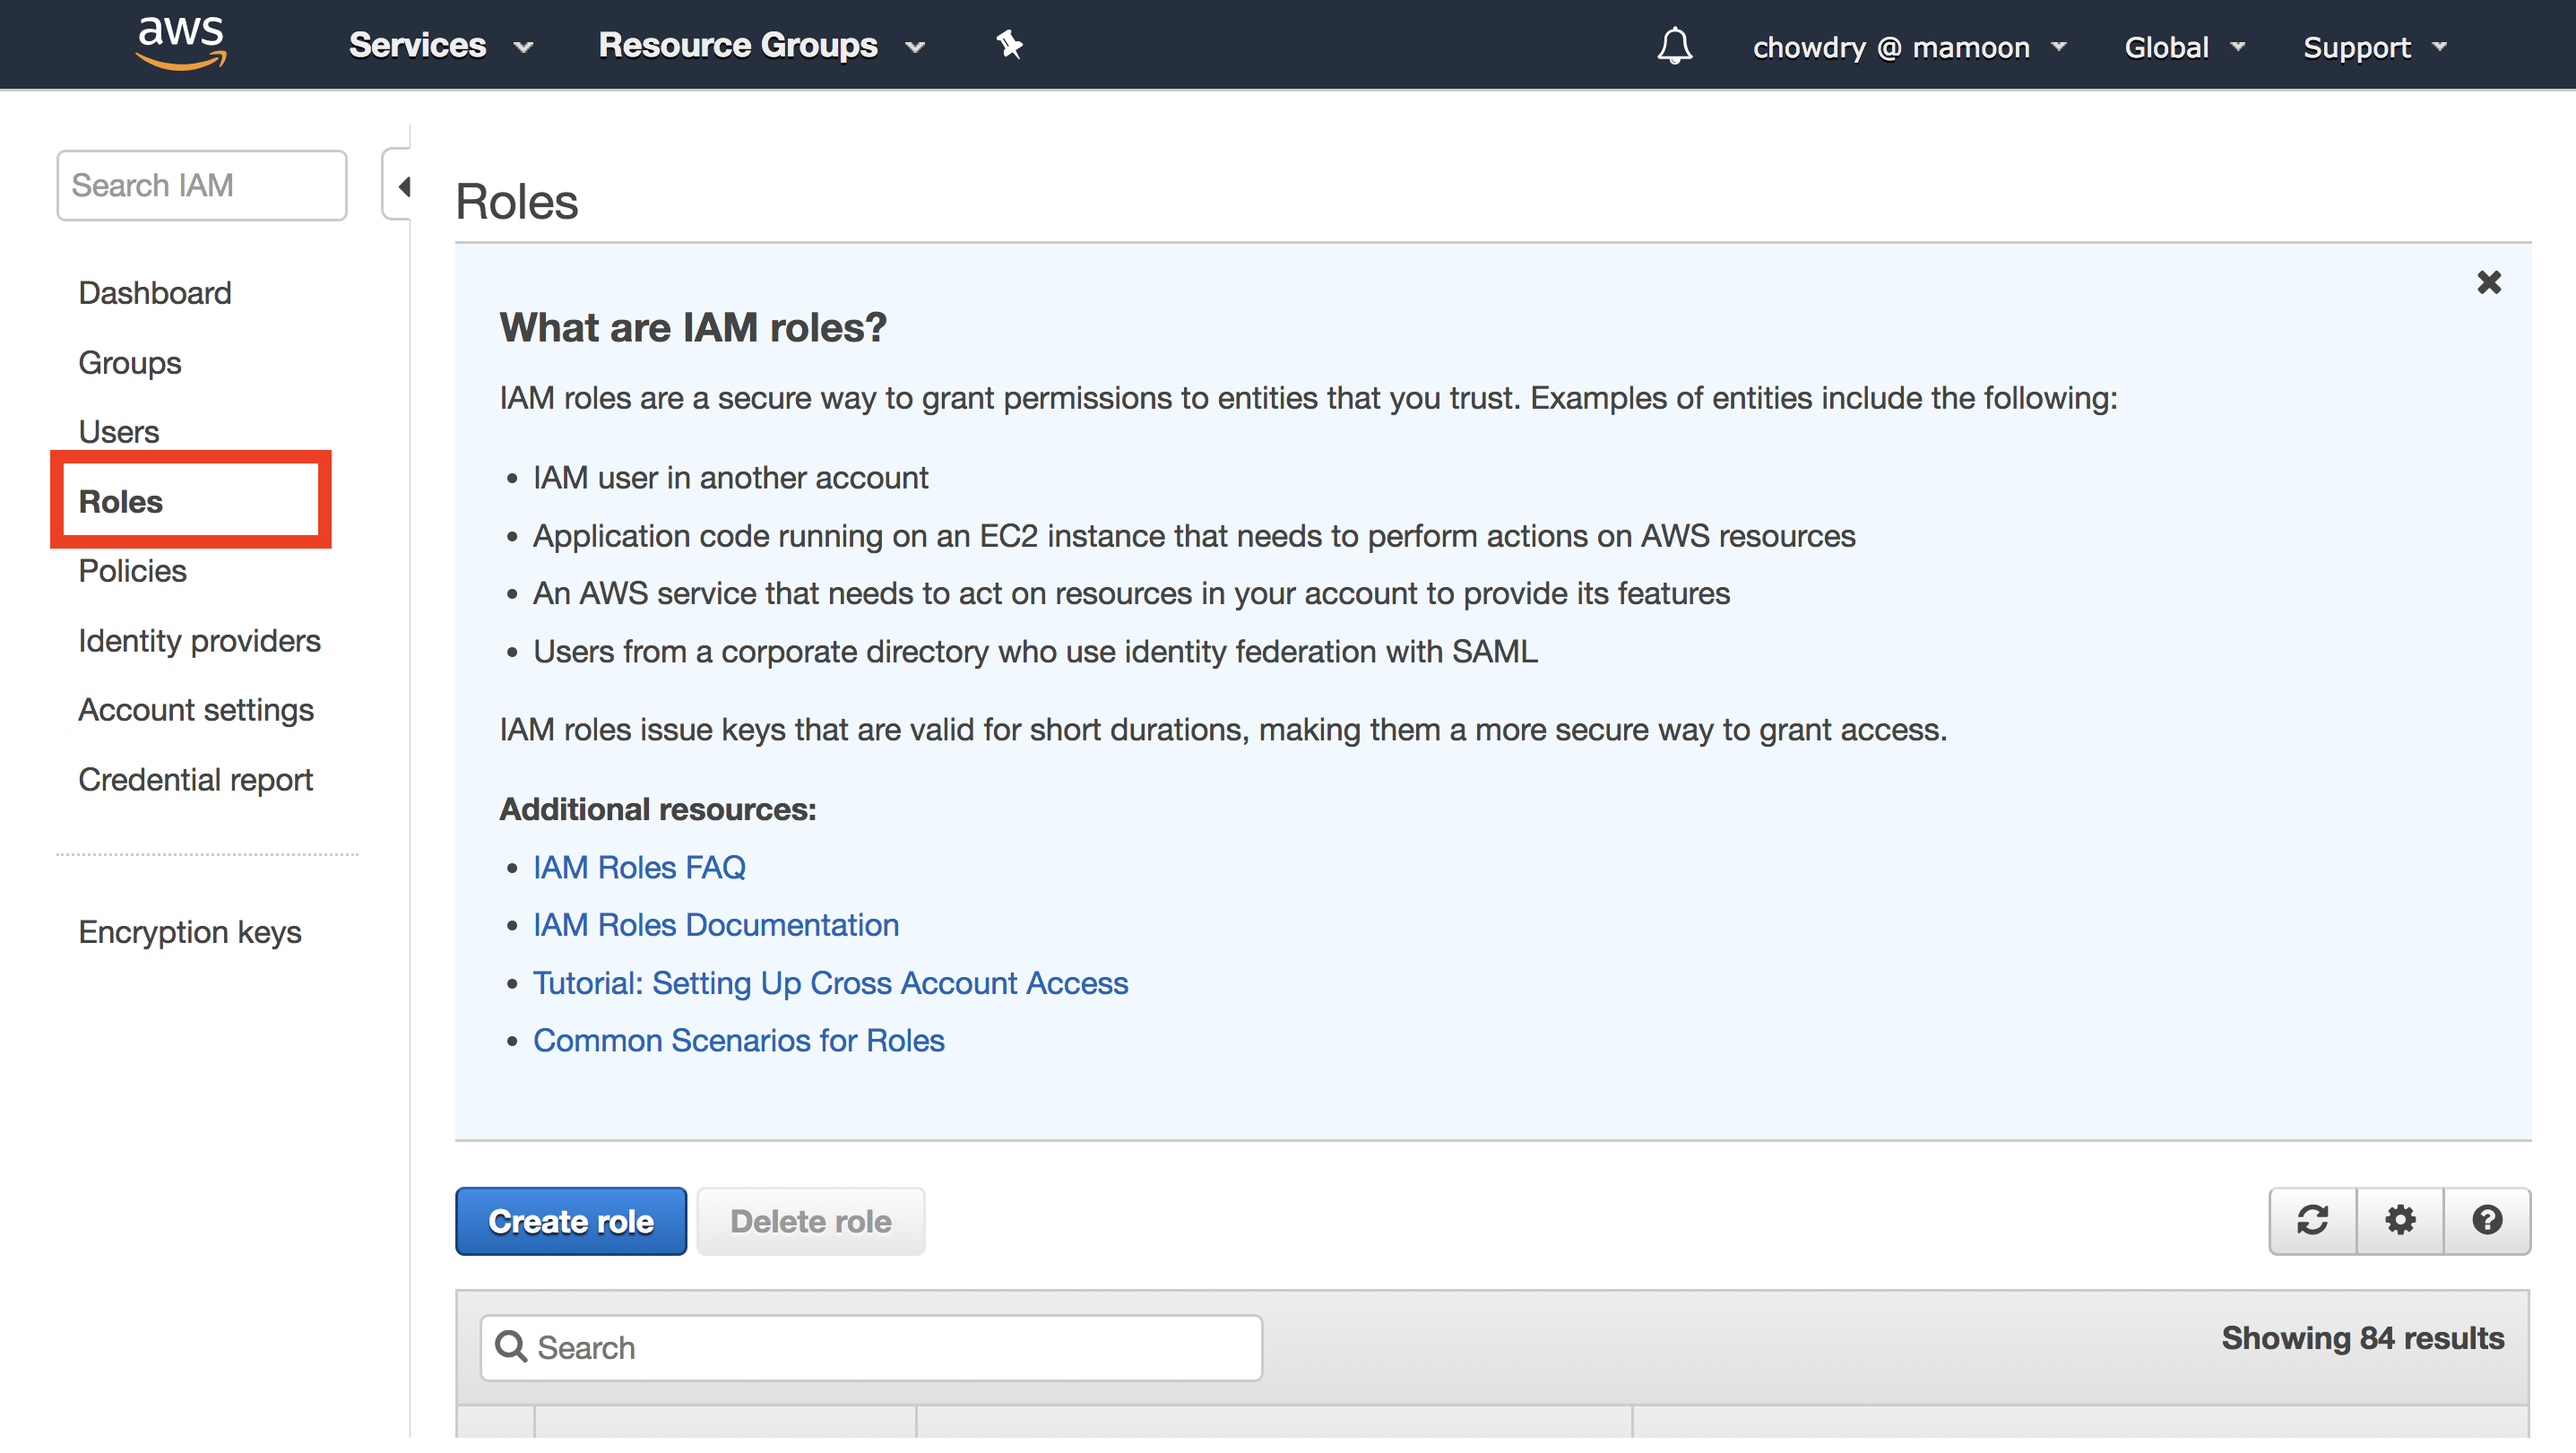This screenshot has width=2576, height=1453.
Task: Collapse the IAM sidebar with arrow
Action: coord(400,186)
